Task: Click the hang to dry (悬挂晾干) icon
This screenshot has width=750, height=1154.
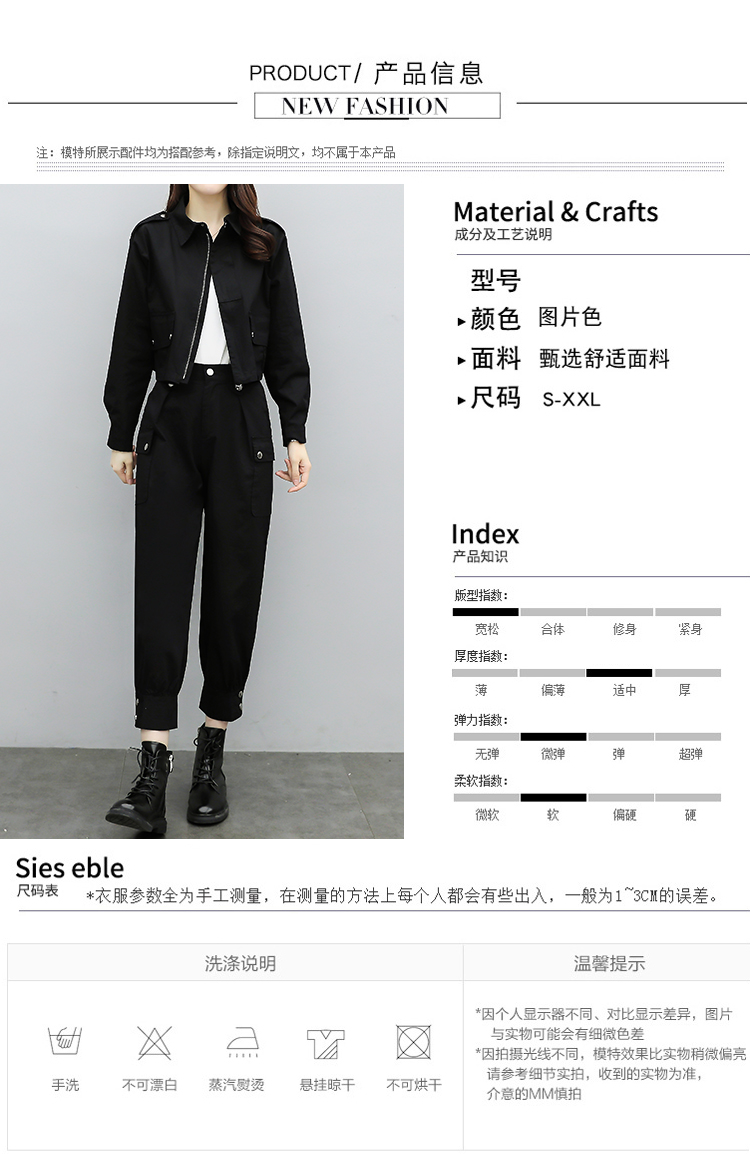Action: point(325,1044)
